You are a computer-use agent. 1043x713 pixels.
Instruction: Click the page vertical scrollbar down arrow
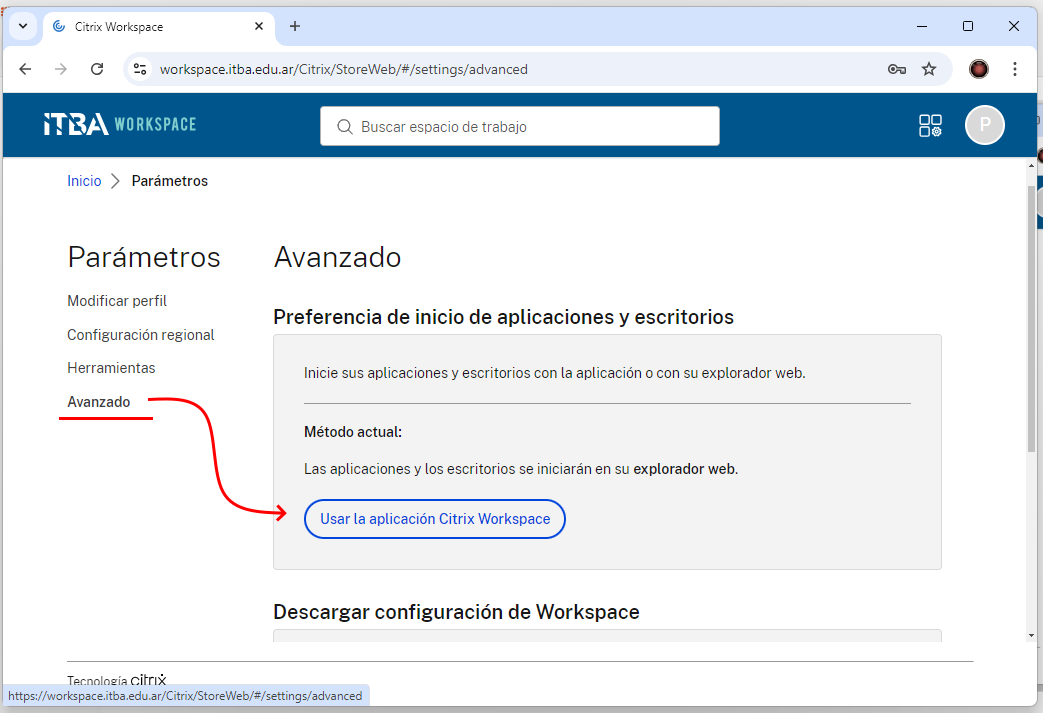pyautogui.click(x=1031, y=635)
